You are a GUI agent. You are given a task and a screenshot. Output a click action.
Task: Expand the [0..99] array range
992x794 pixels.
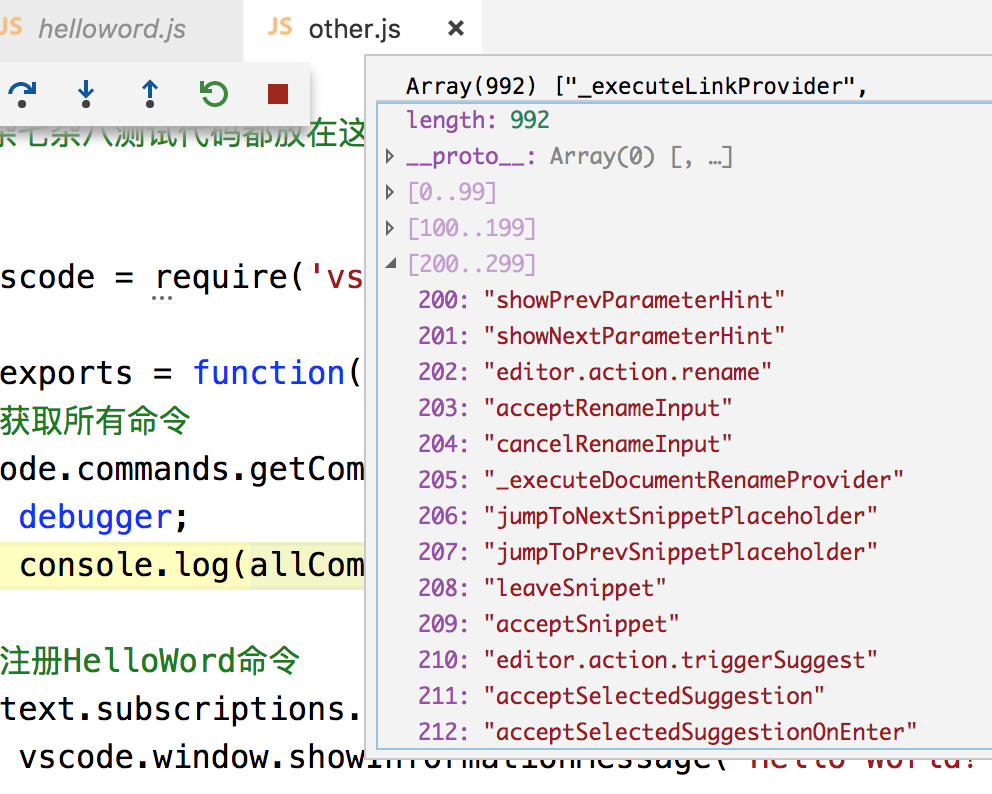point(390,192)
